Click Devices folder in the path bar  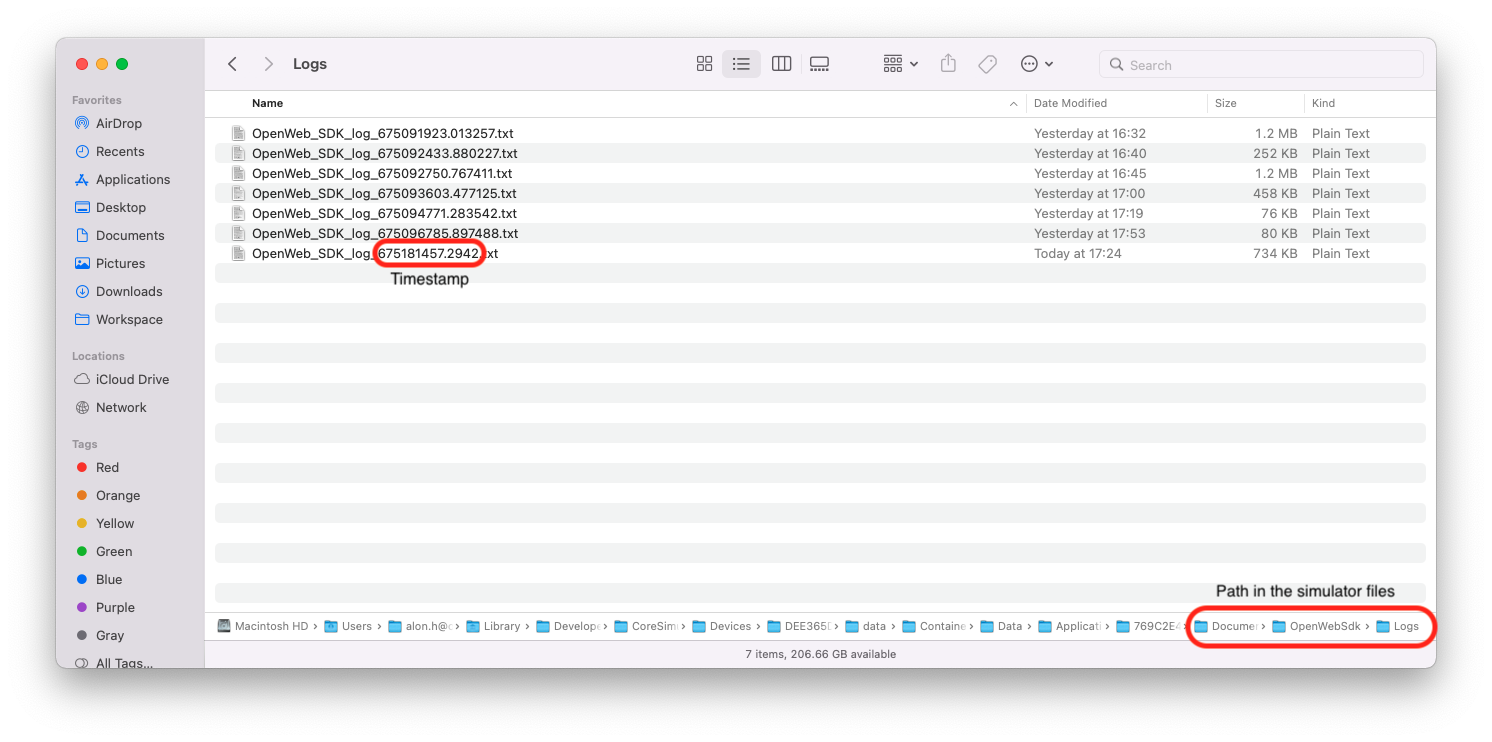721,626
